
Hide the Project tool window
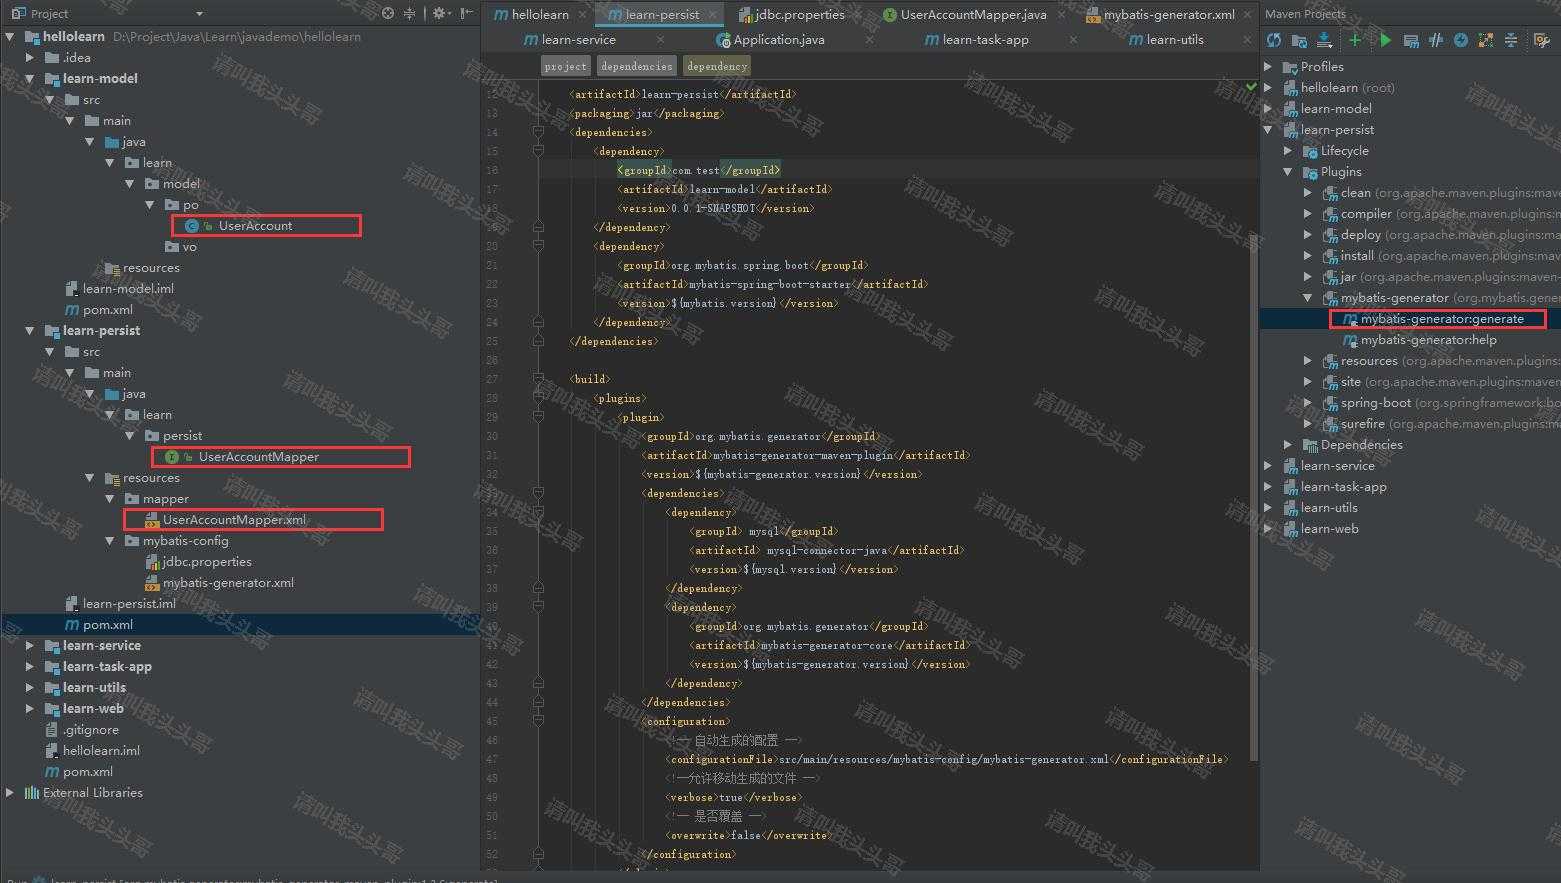(x=467, y=13)
